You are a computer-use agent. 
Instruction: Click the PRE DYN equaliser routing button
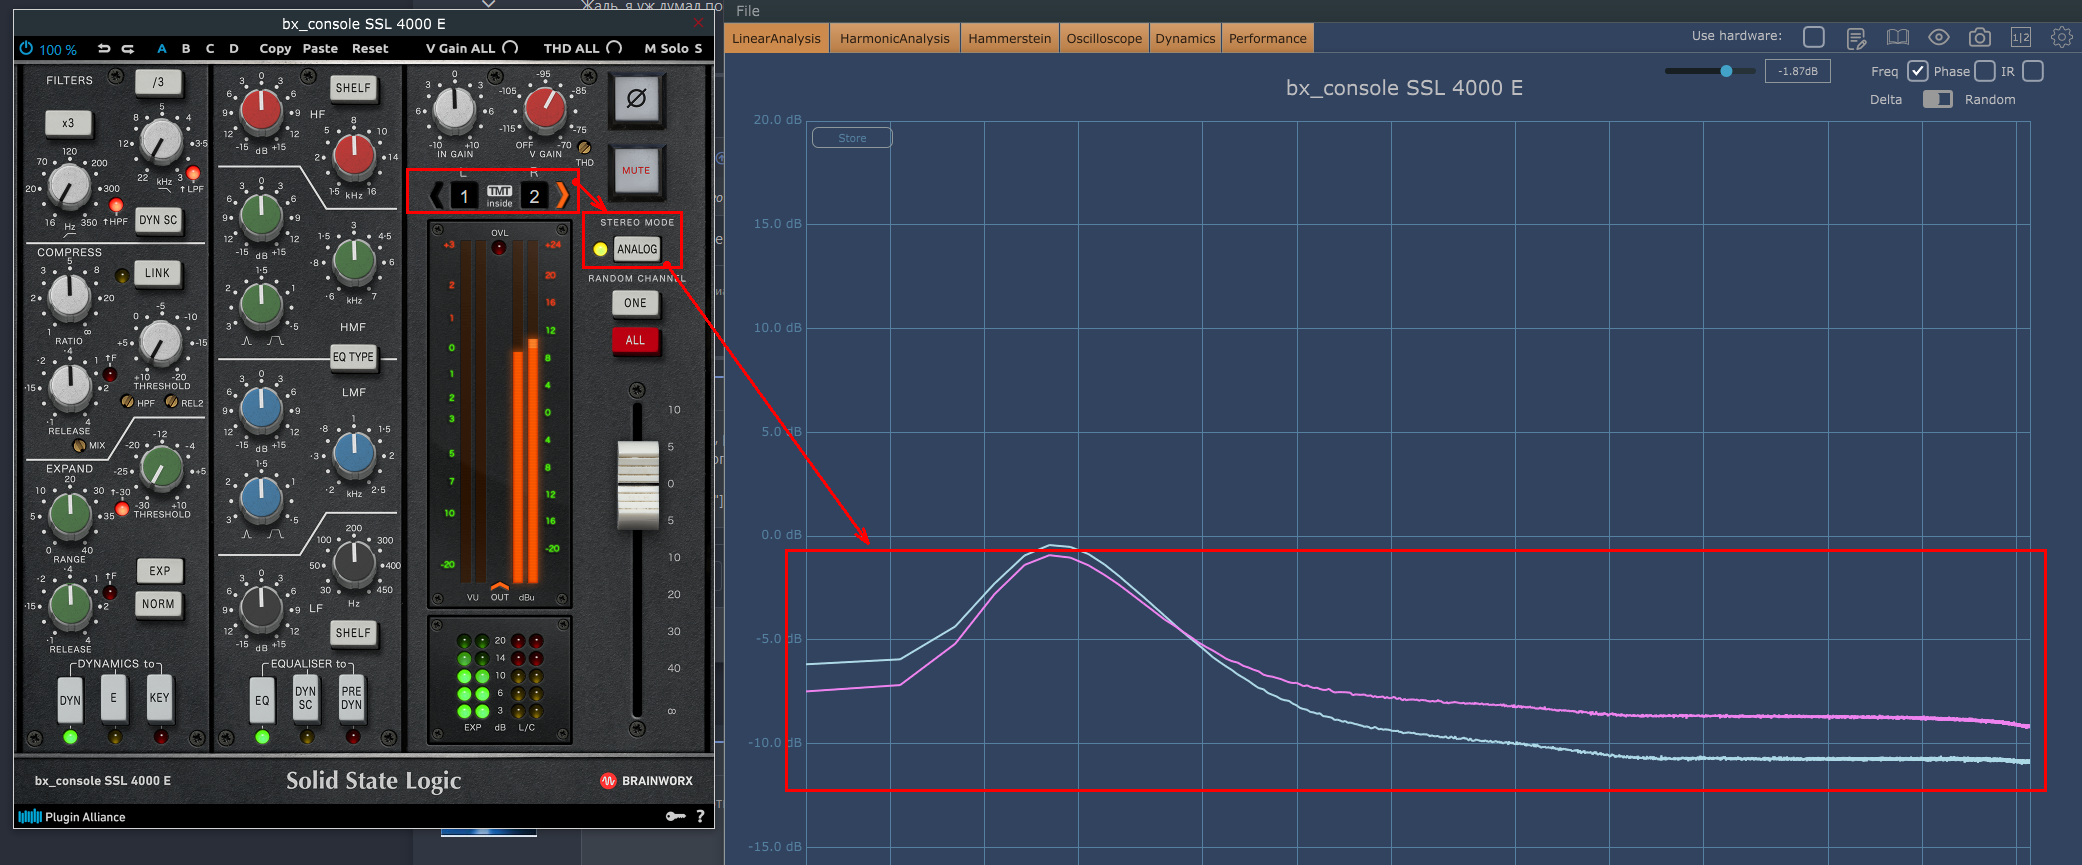[x=351, y=698]
